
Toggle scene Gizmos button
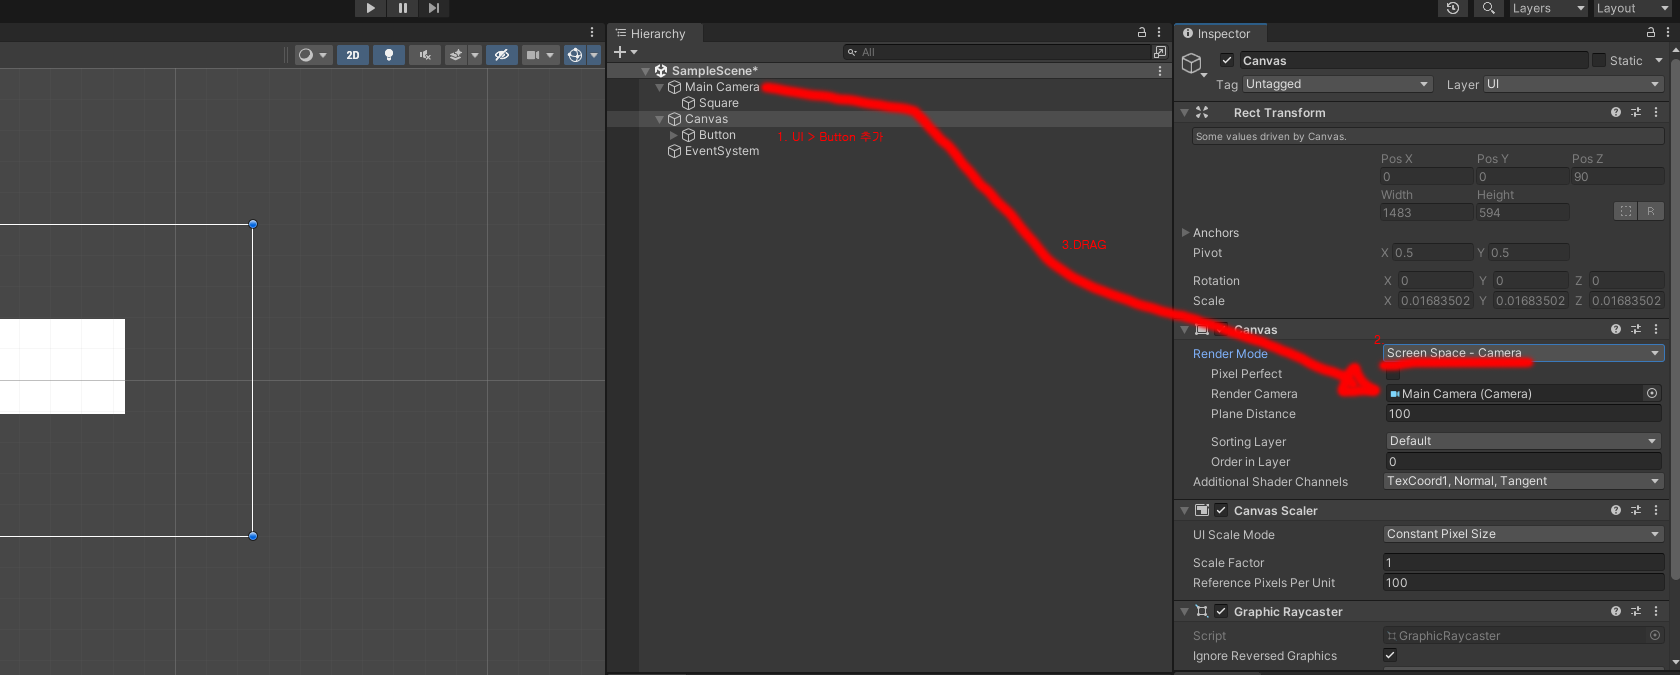click(x=575, y=55)
